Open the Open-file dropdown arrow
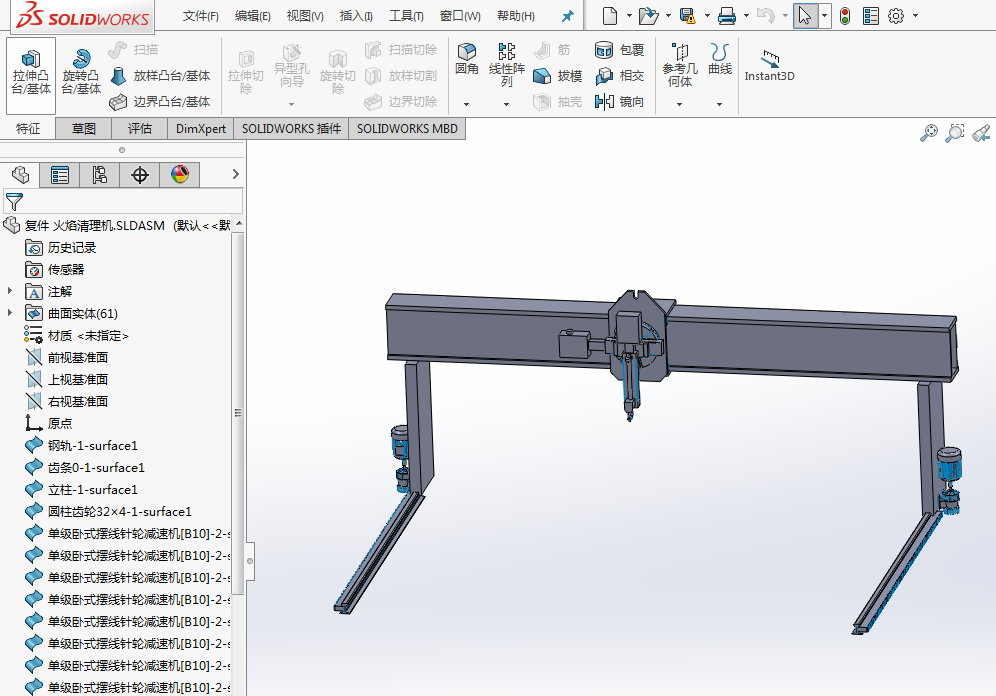 tap(668, 16)
